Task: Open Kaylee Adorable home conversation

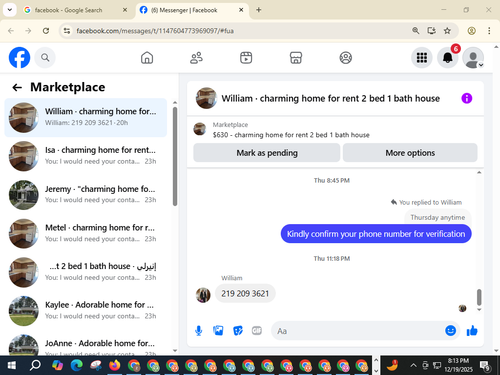Action: point(86,311)
